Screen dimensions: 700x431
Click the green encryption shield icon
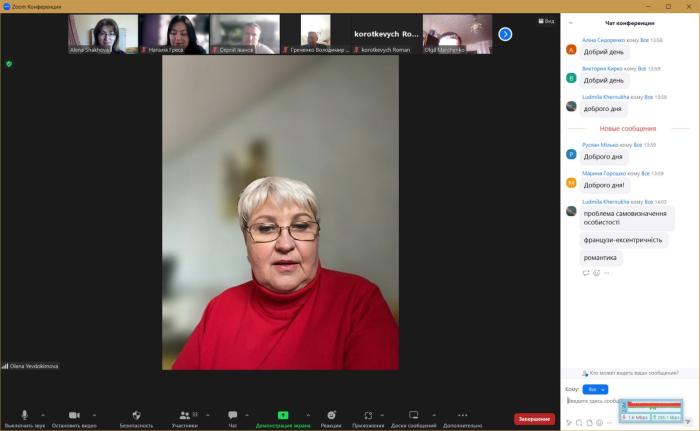point(9,63)
